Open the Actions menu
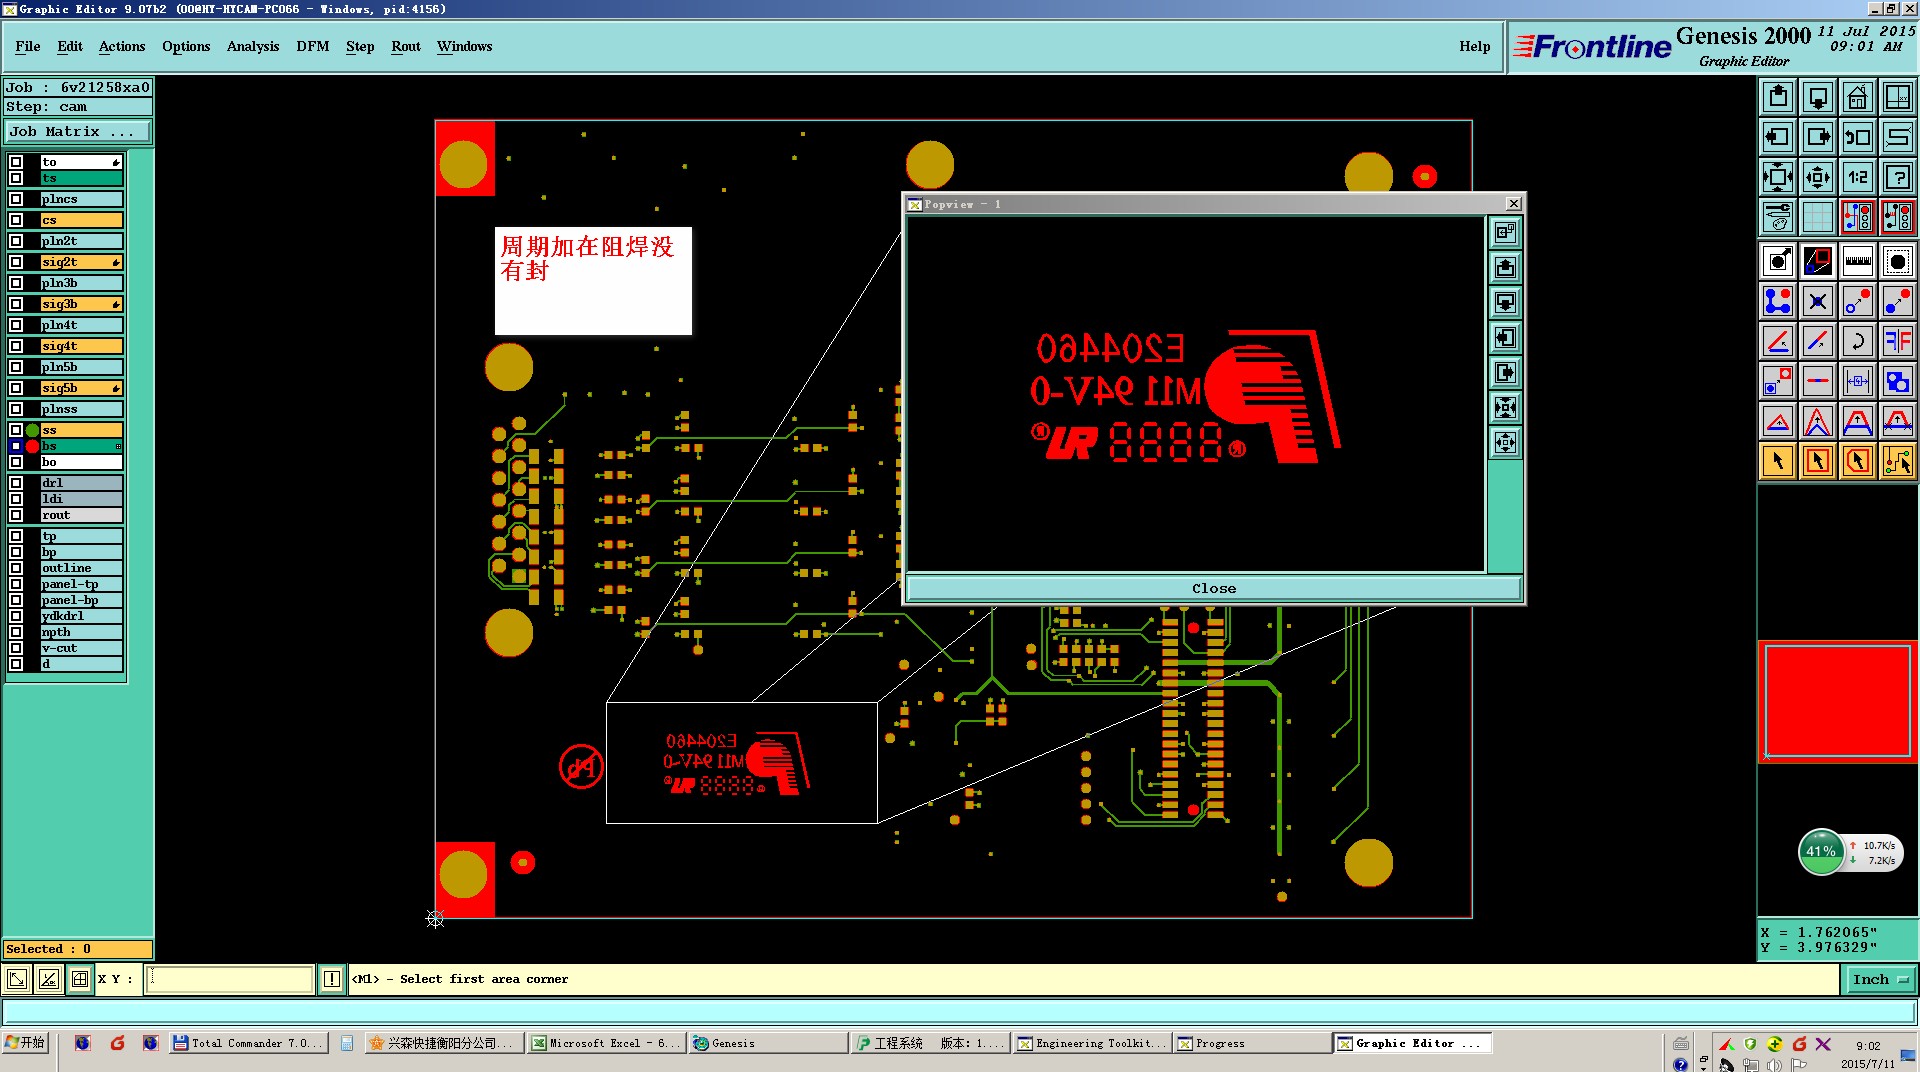The image size is (1920, 1072). pos(122,46)
